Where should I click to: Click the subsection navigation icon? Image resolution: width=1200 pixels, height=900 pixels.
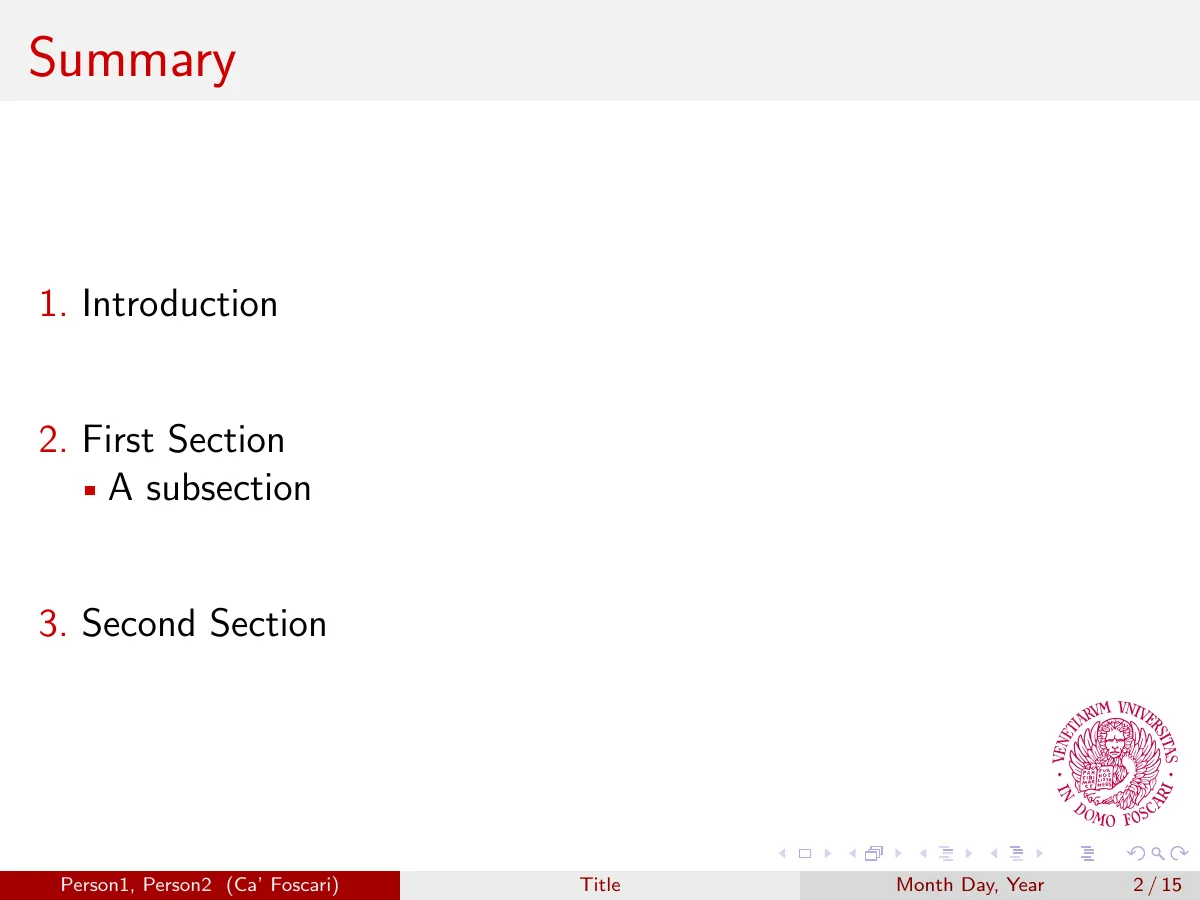click(945, 853)
